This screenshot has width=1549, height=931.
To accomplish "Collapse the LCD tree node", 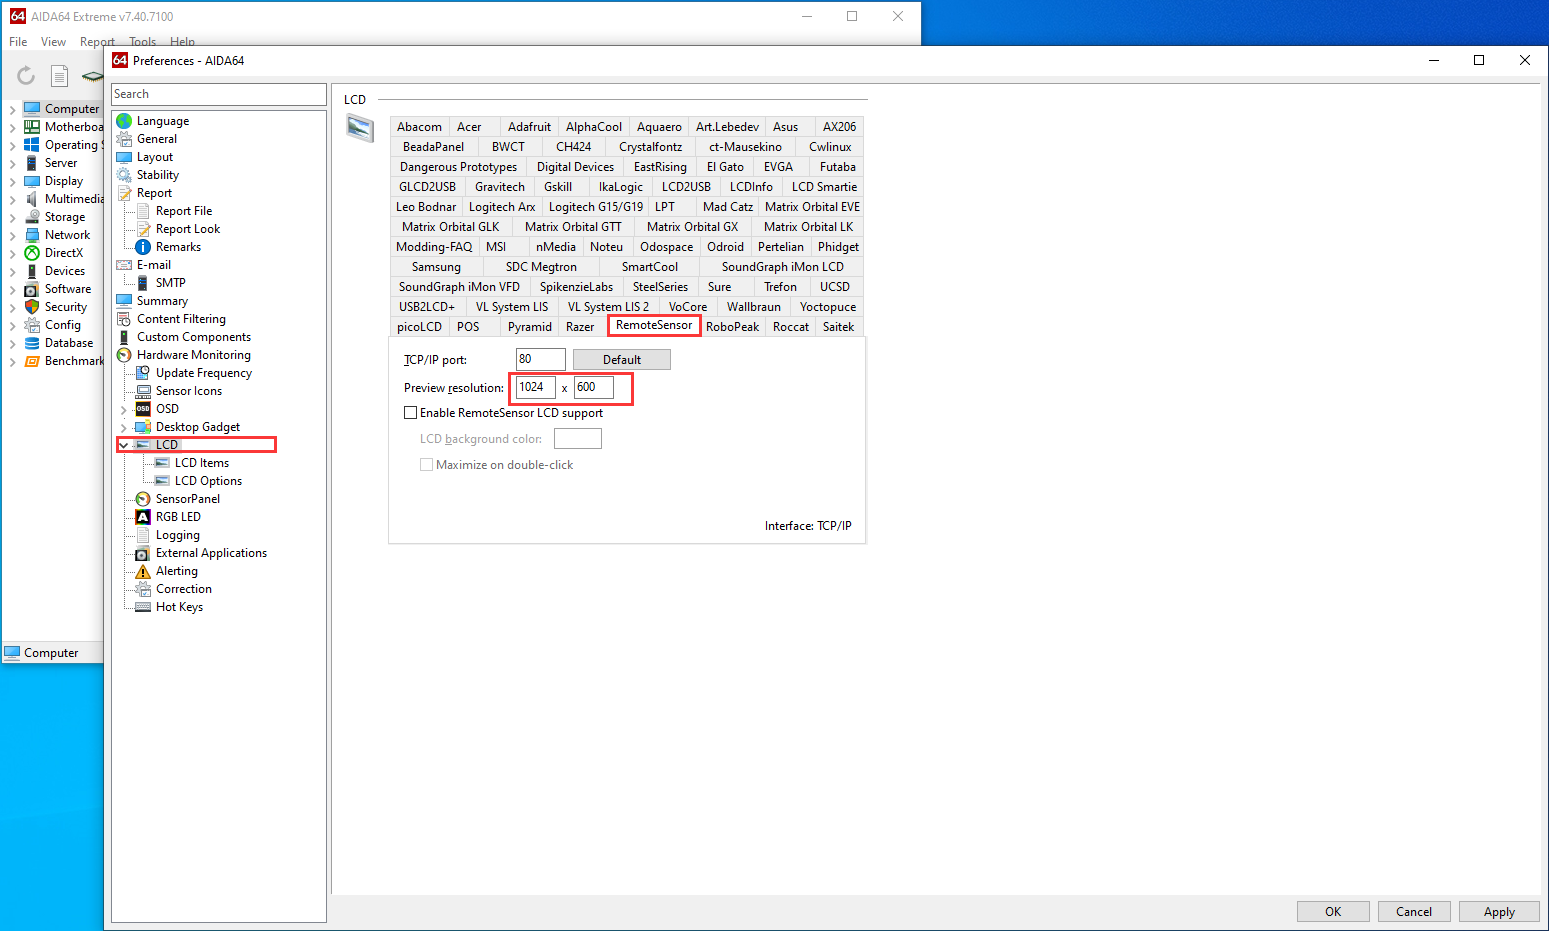I will coord(123,445).
